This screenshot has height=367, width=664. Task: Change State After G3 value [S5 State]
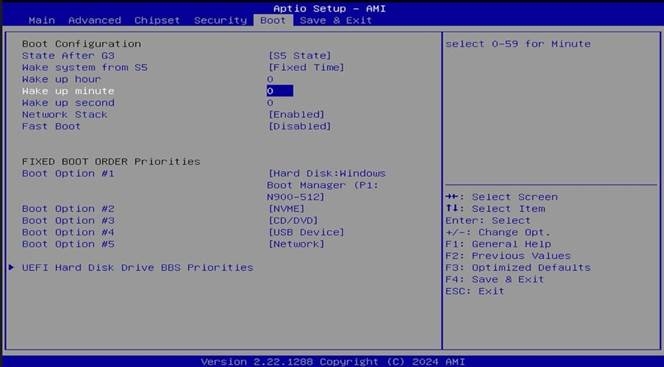click(x=299, y=55)
